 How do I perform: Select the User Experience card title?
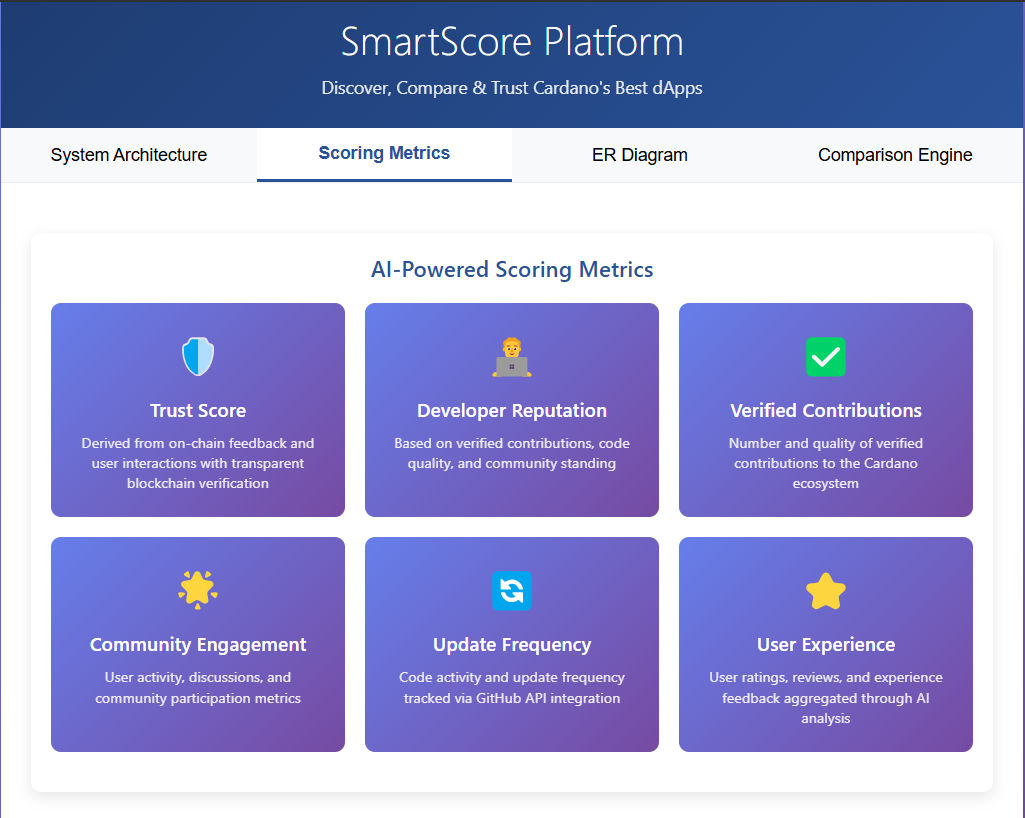point(826,645)
